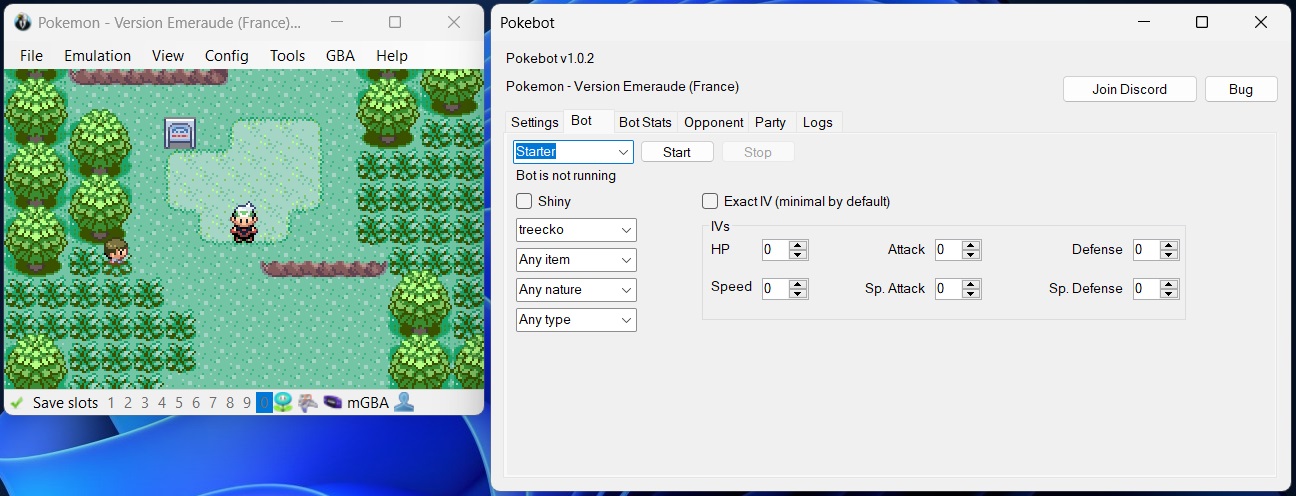Select save slot 8
Screen dimensions: 1296x496
(x=230, y=403)
